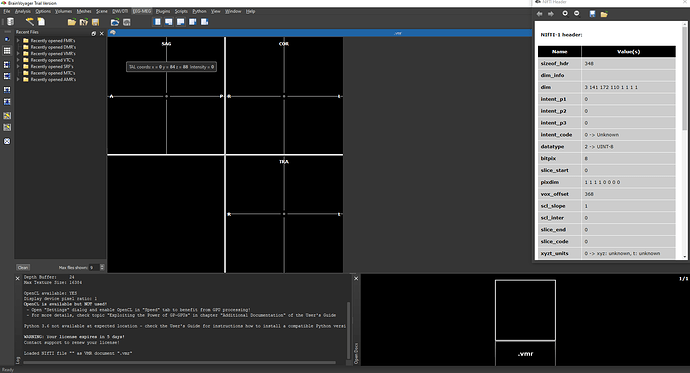This screenshot has width=690, height=373.
Task: Create a new document via toolbar icon
Action: (41, 22)
